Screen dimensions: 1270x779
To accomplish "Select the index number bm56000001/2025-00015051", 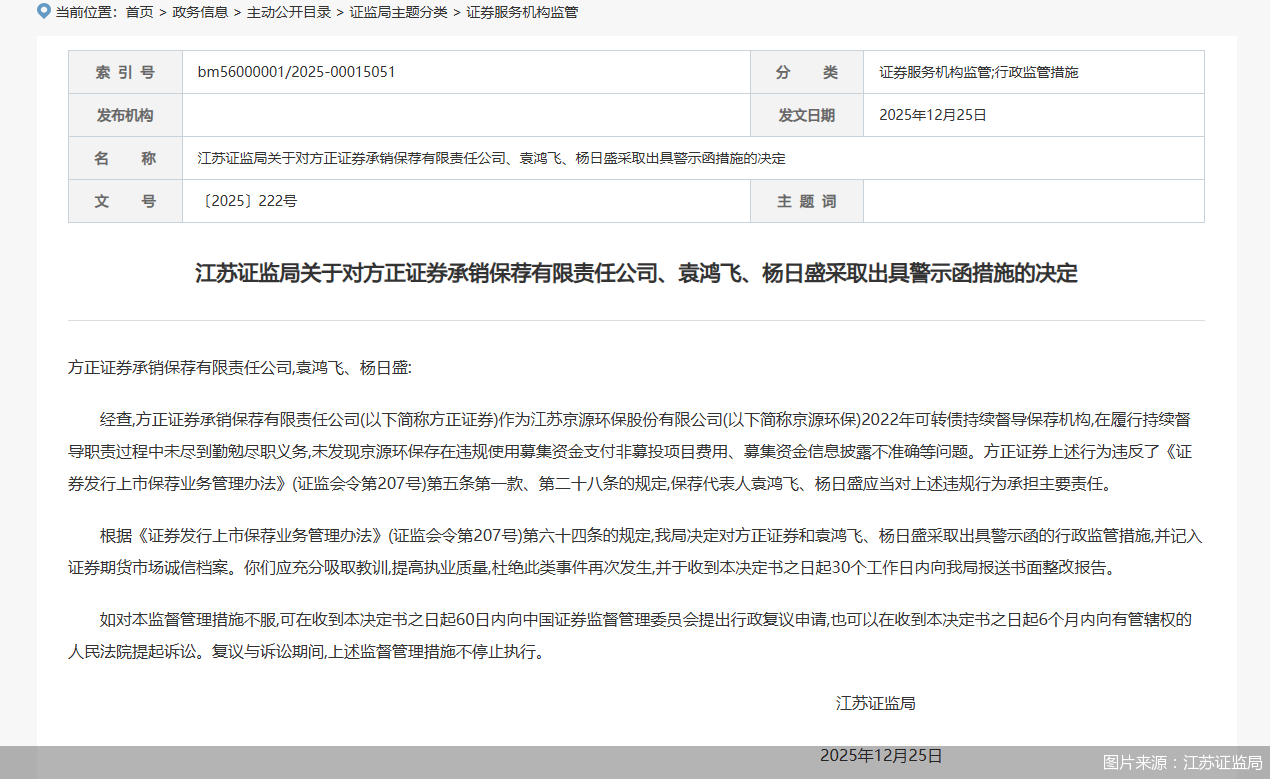I will coord(296,71).
